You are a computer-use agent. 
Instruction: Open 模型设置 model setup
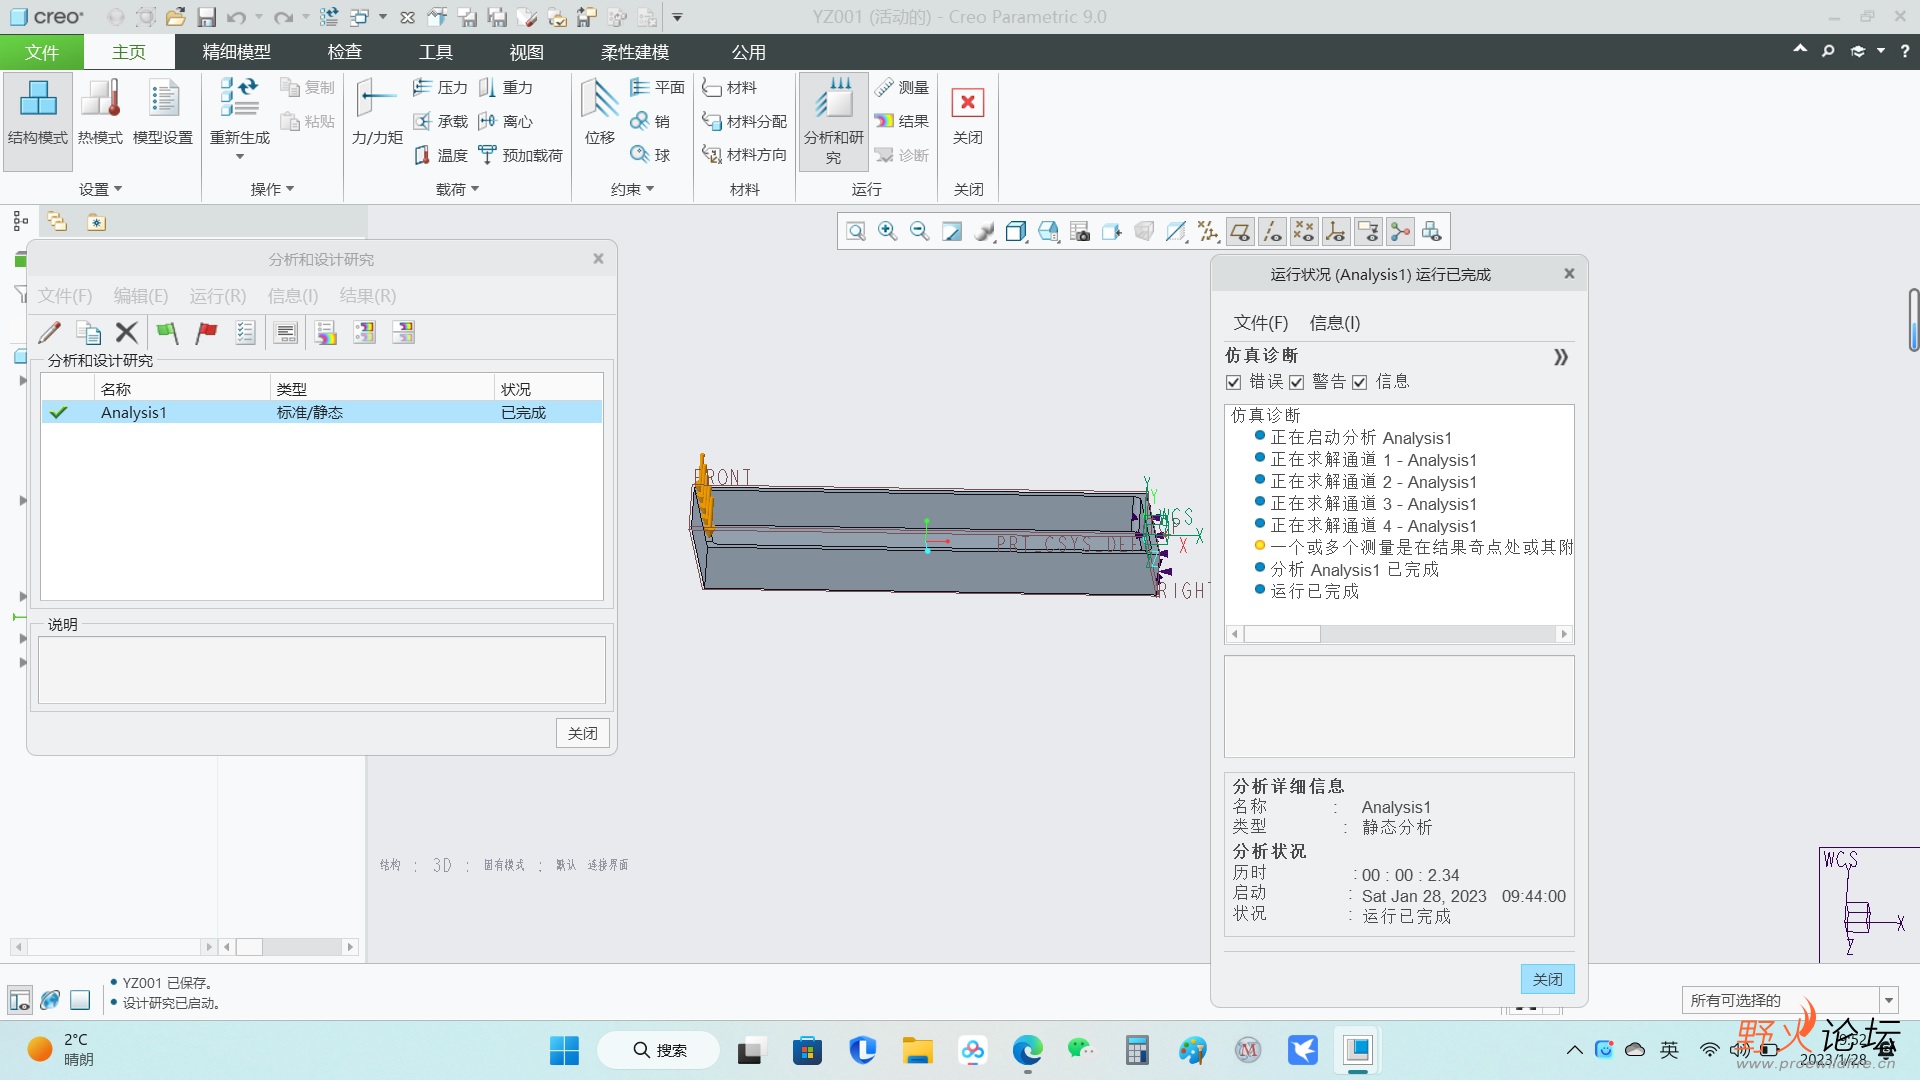coord(163,112)
